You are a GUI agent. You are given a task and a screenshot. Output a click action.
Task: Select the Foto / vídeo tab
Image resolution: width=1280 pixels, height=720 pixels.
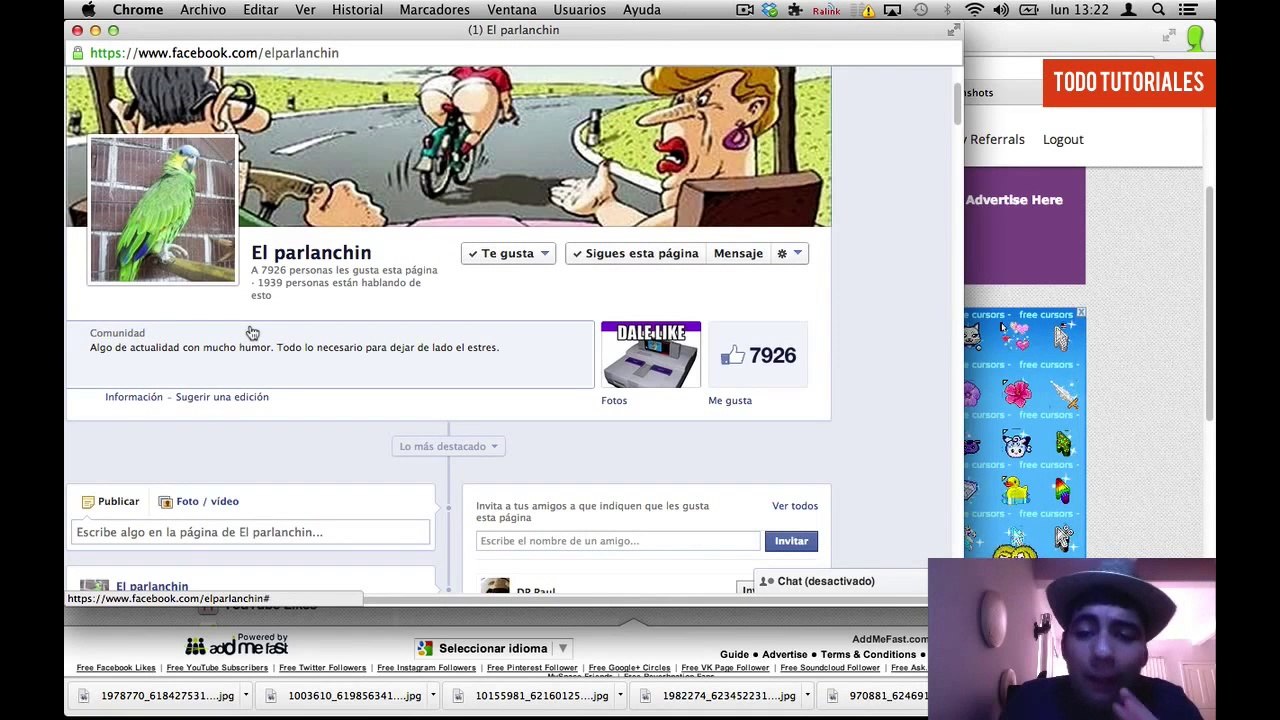(x=198, y=501)
